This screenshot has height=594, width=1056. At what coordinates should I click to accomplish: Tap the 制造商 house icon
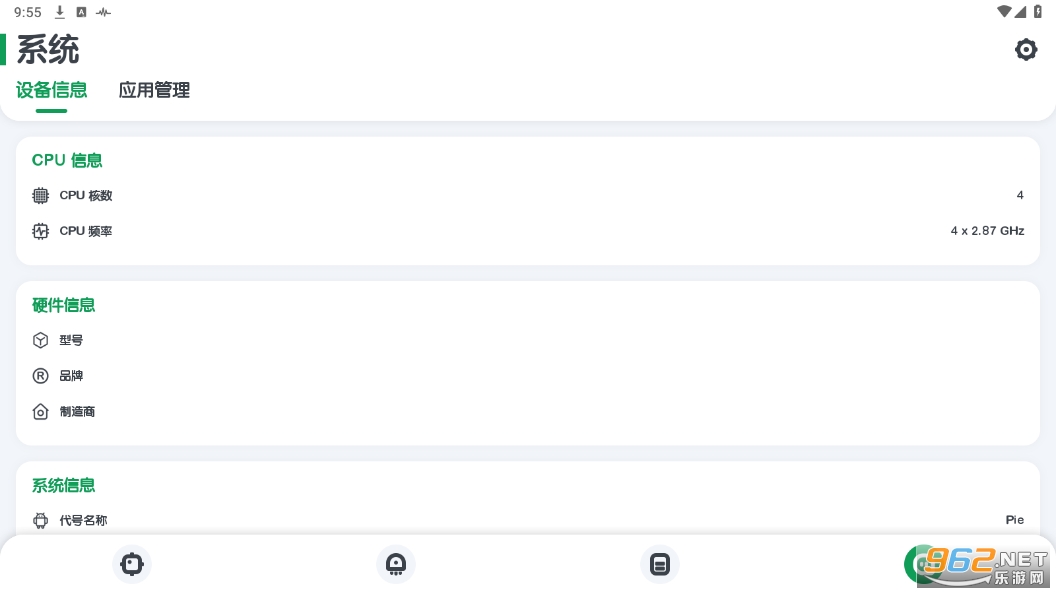40,411
